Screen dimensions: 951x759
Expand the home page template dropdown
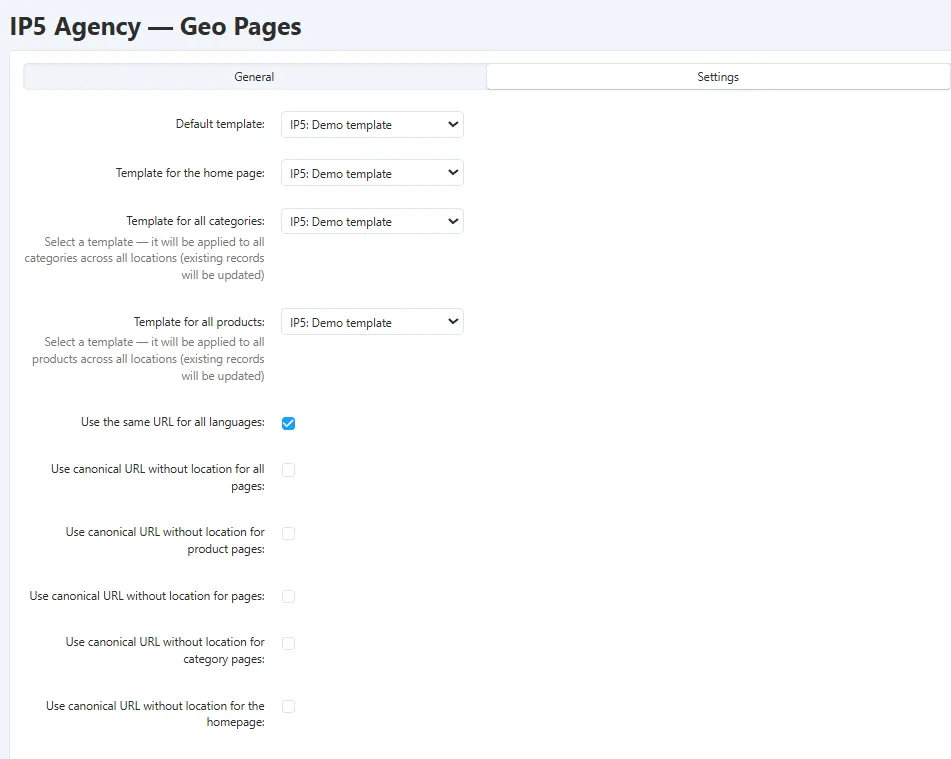372,173
